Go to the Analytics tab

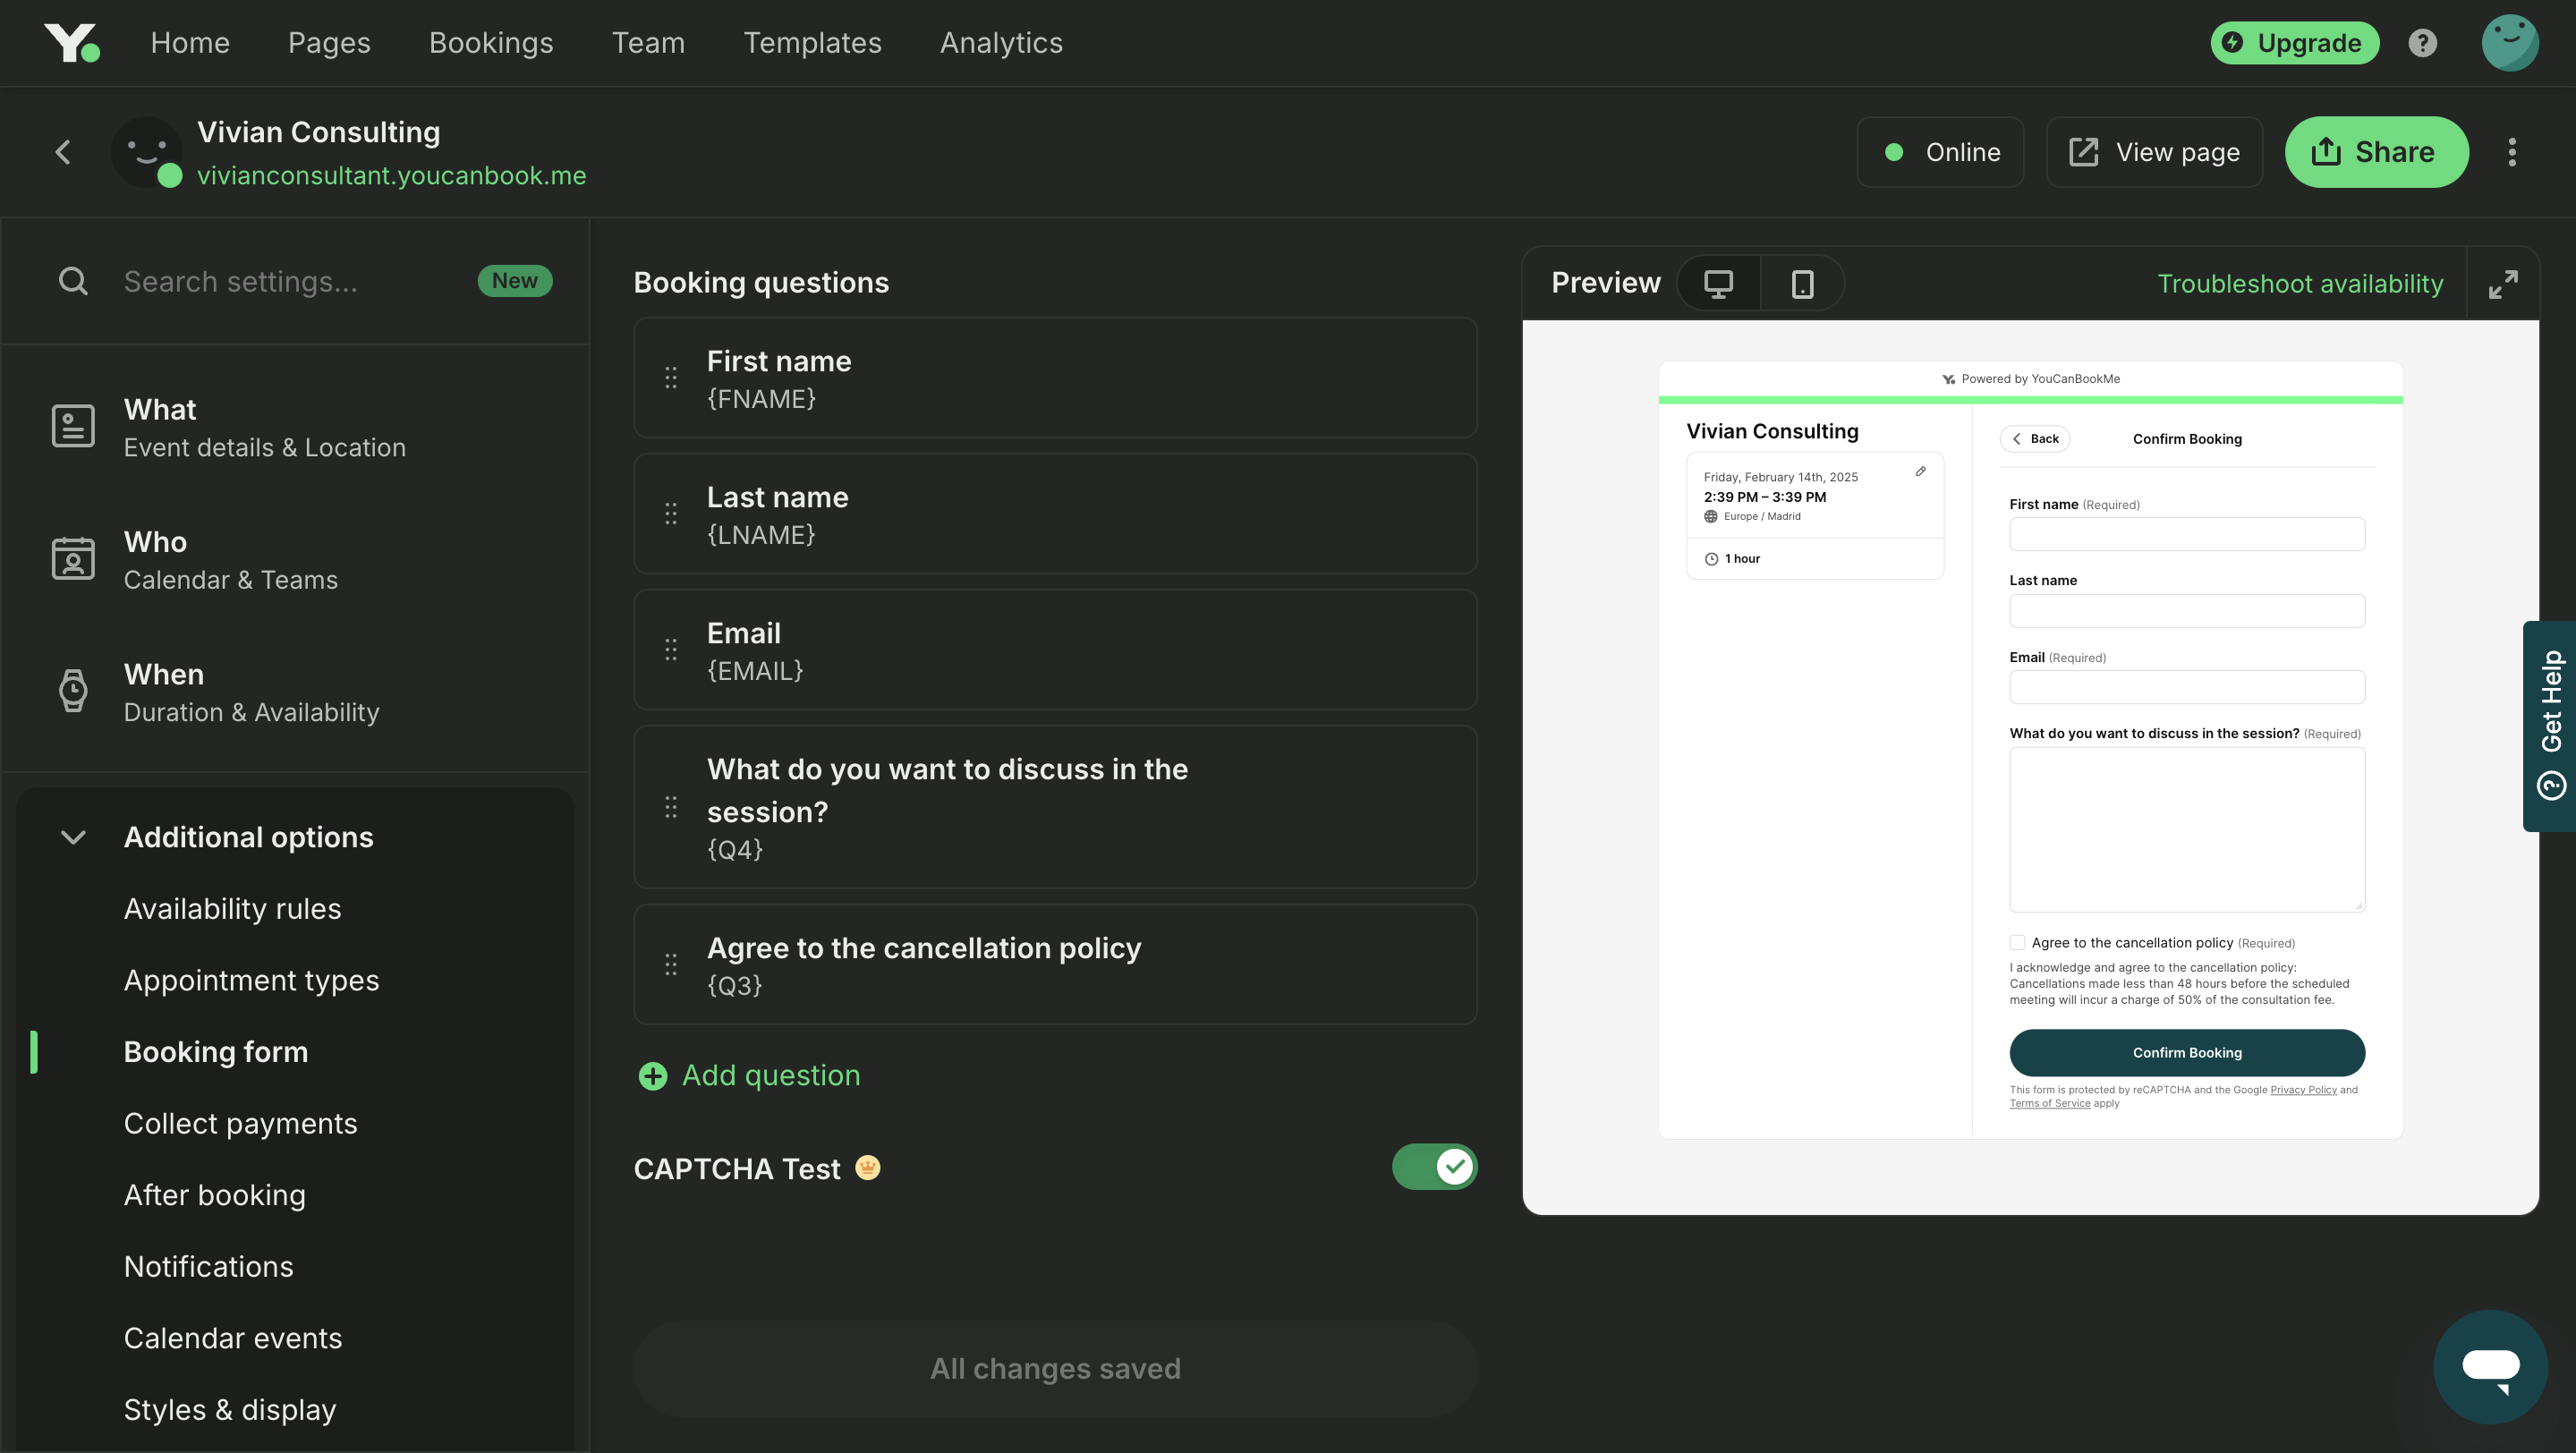click(1000, 42)
